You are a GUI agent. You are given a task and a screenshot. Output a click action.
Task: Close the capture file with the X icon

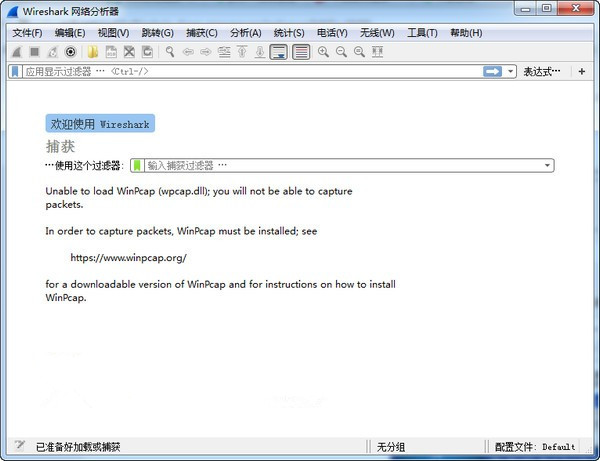(x=129, y=52)
